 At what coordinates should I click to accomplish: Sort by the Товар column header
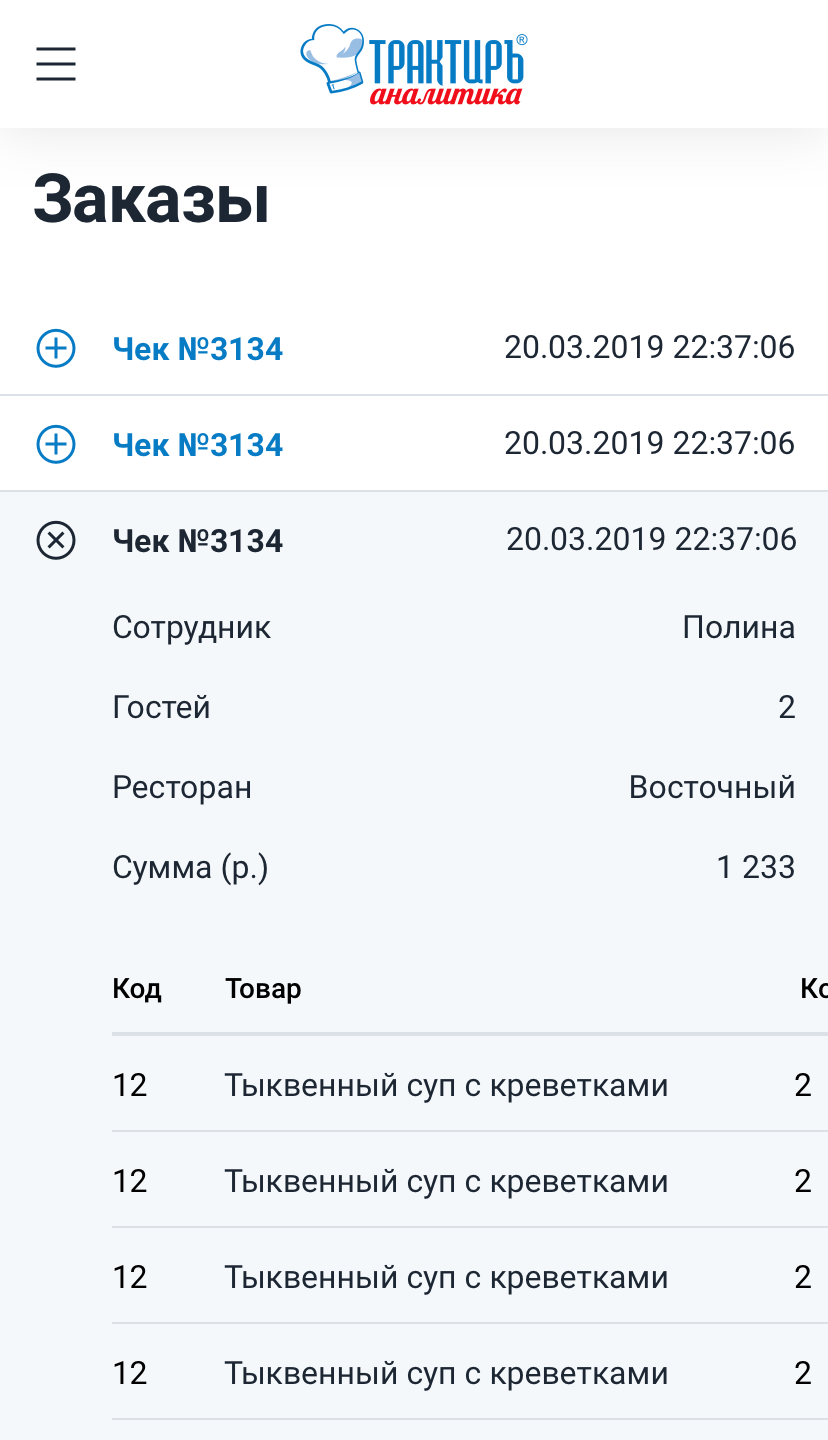[x=263, y=989]
